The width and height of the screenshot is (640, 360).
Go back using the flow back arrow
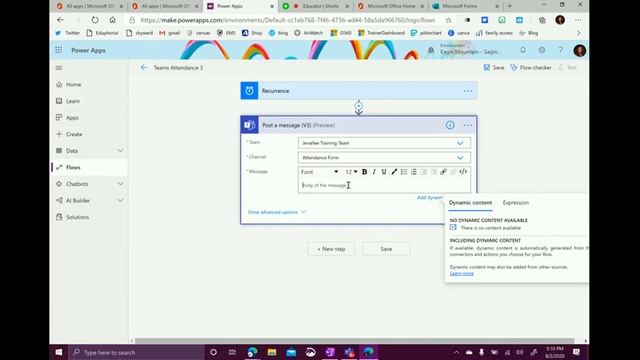tap(144, 68)
